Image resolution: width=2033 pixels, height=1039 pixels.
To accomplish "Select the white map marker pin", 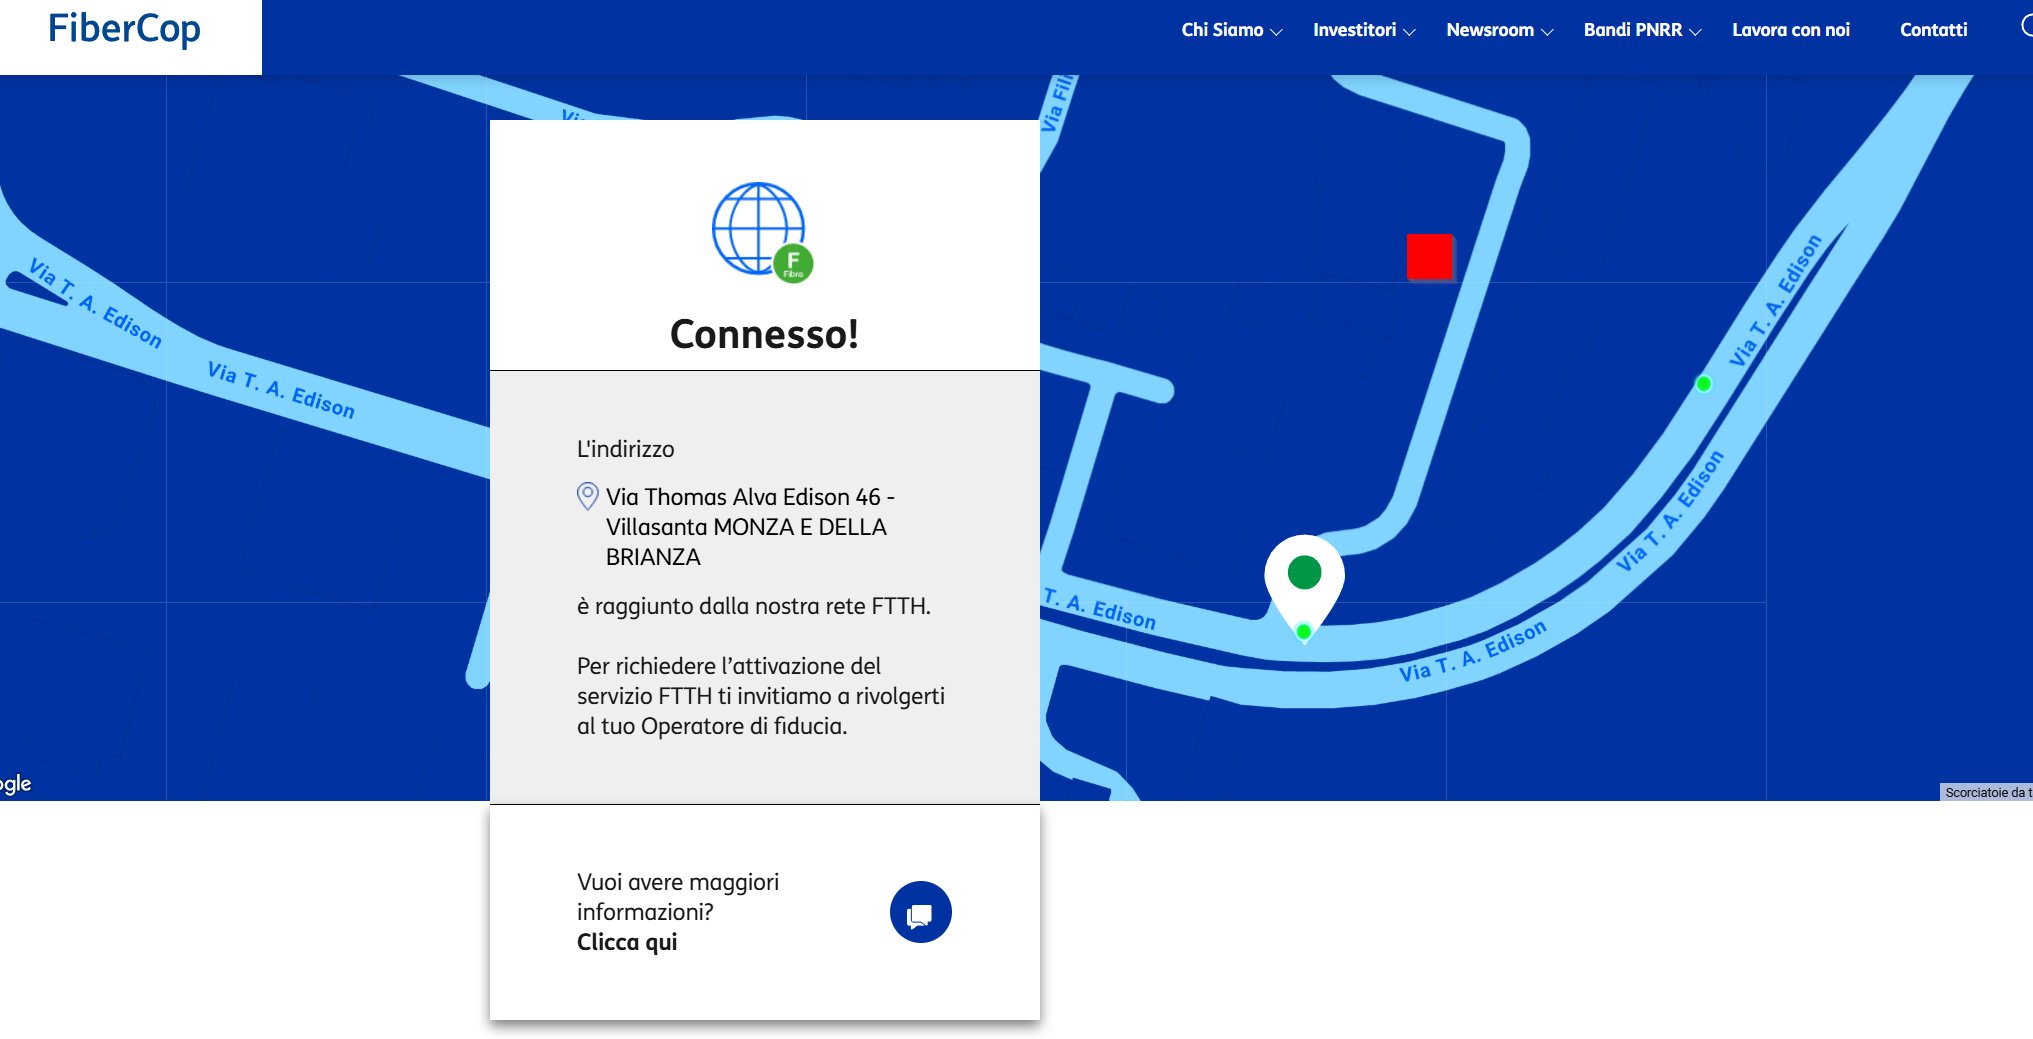I will tap(1304, 588).
